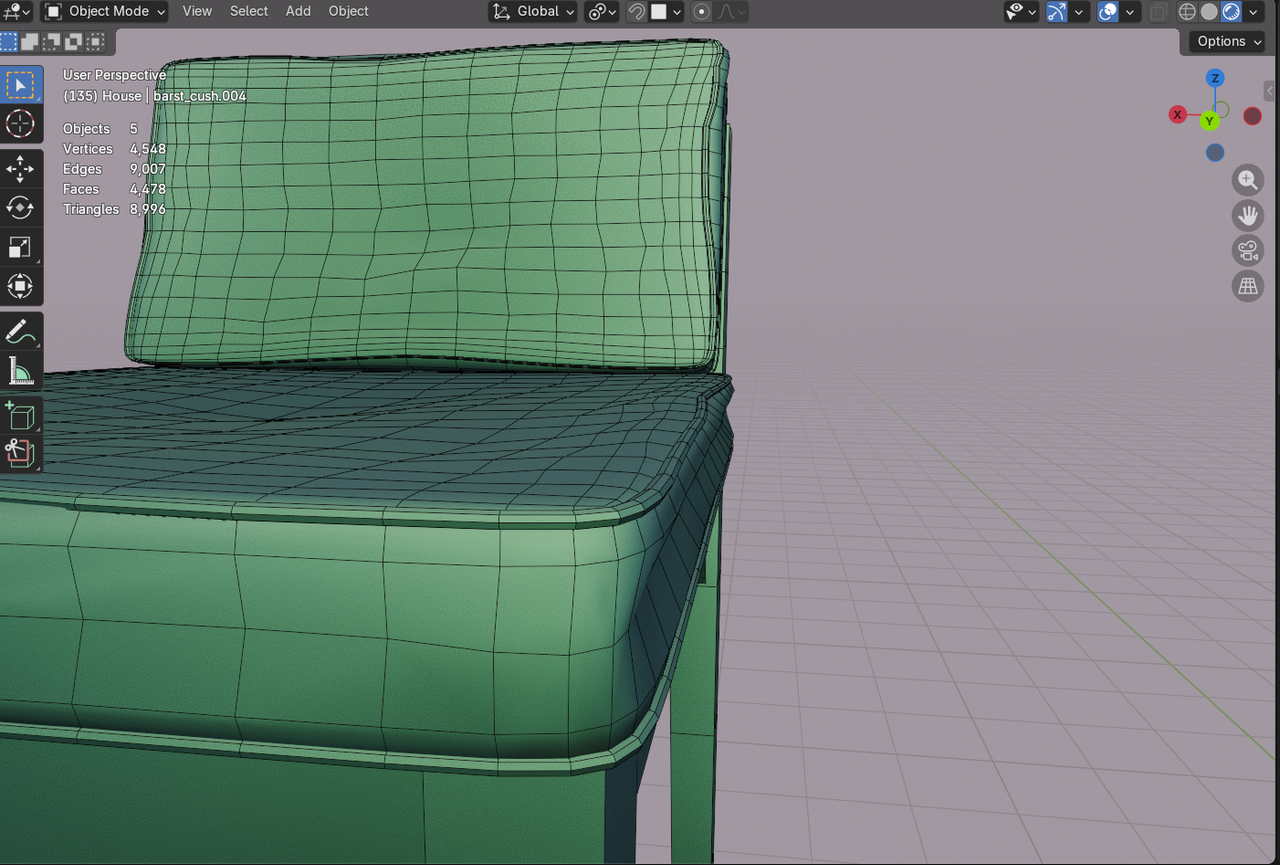Open the editor type selector
Viewport: 1280px width, 865px height.
pos(17,11)
